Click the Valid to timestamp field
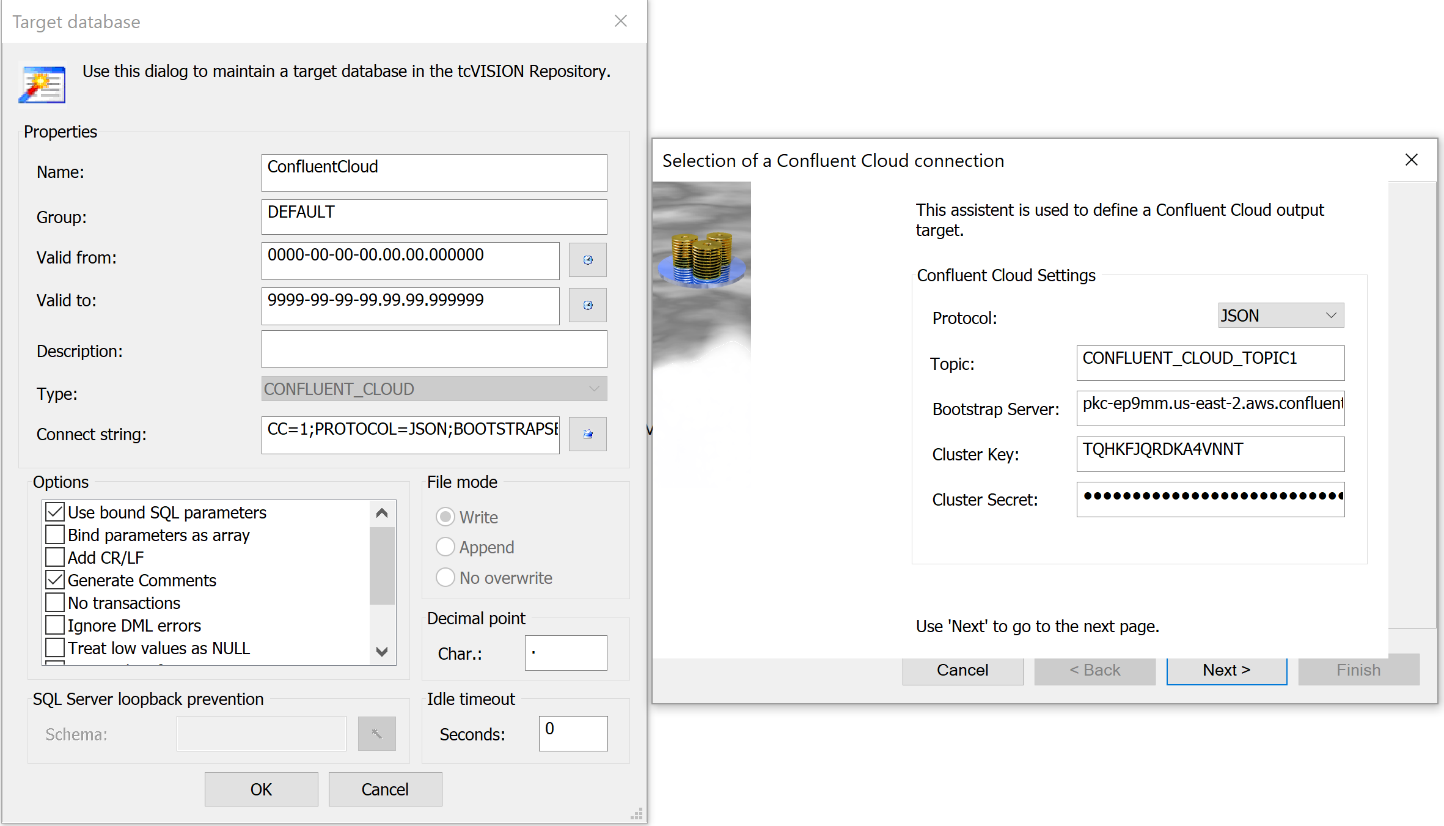This screenshot has width=1444, height=826. tap(410, 305)
